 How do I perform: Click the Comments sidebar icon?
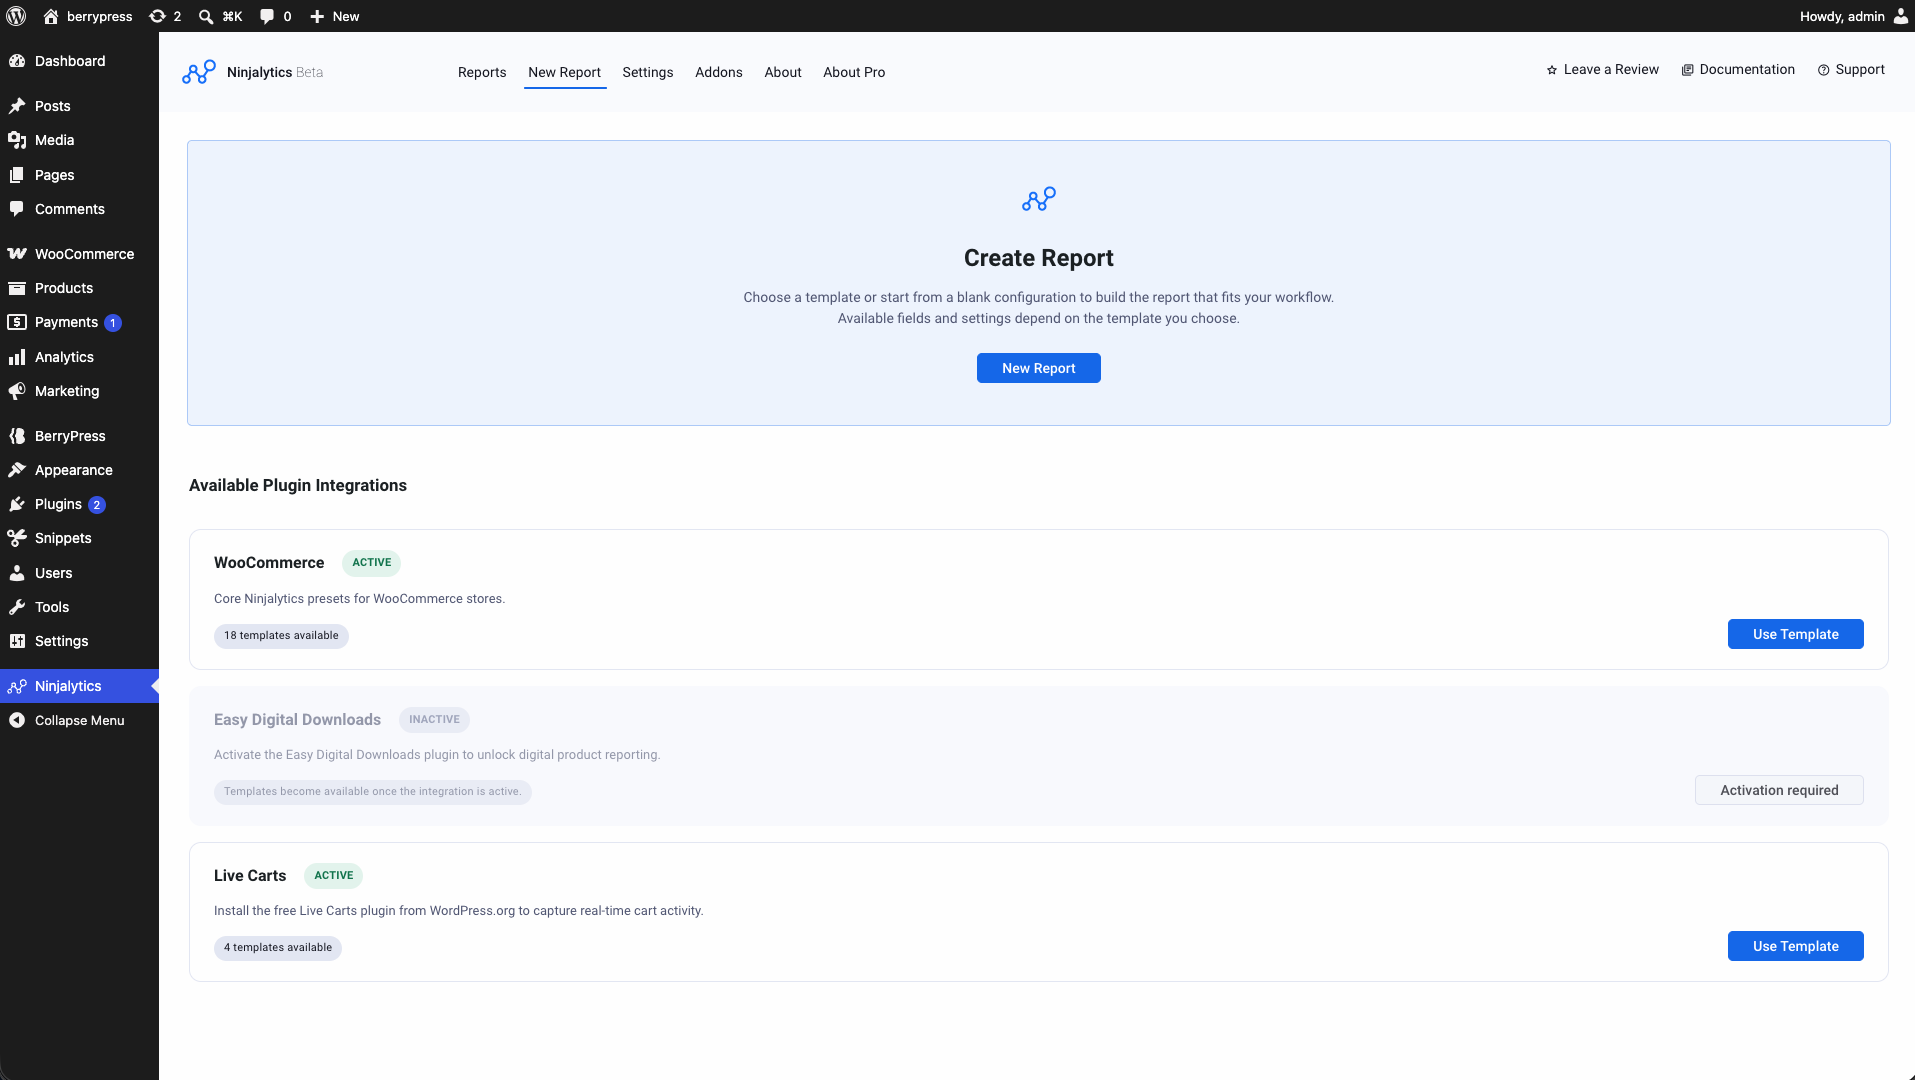tap(17, 209)
